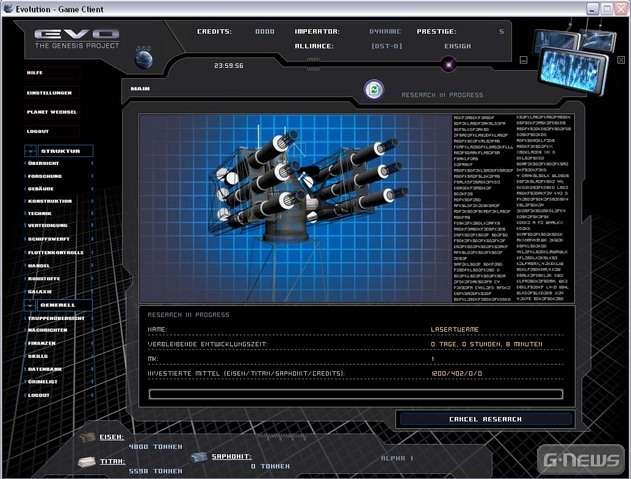Open Handel under Struktur

pos(39,266)
